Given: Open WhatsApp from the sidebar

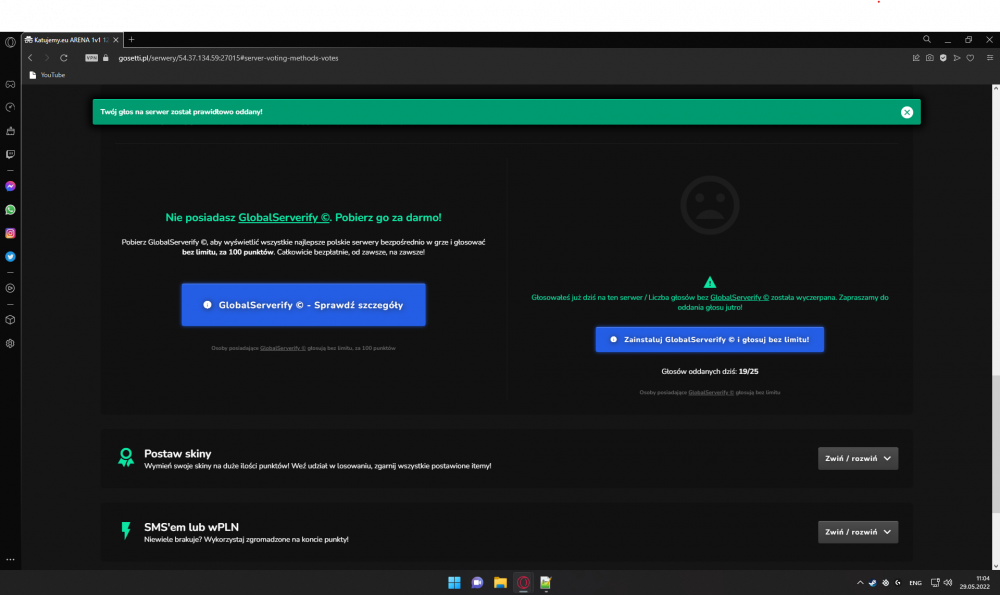Looking at the screenshot, I should (10, 210).
